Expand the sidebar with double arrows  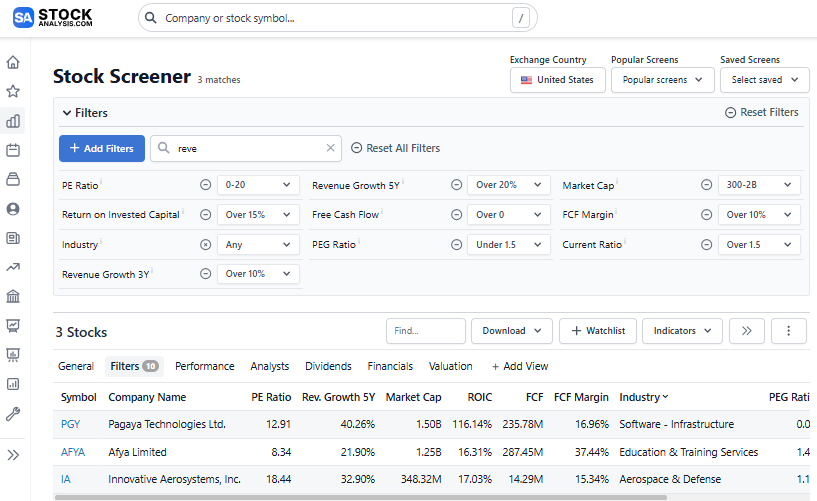pyautogui.click(x=13, y=455)
